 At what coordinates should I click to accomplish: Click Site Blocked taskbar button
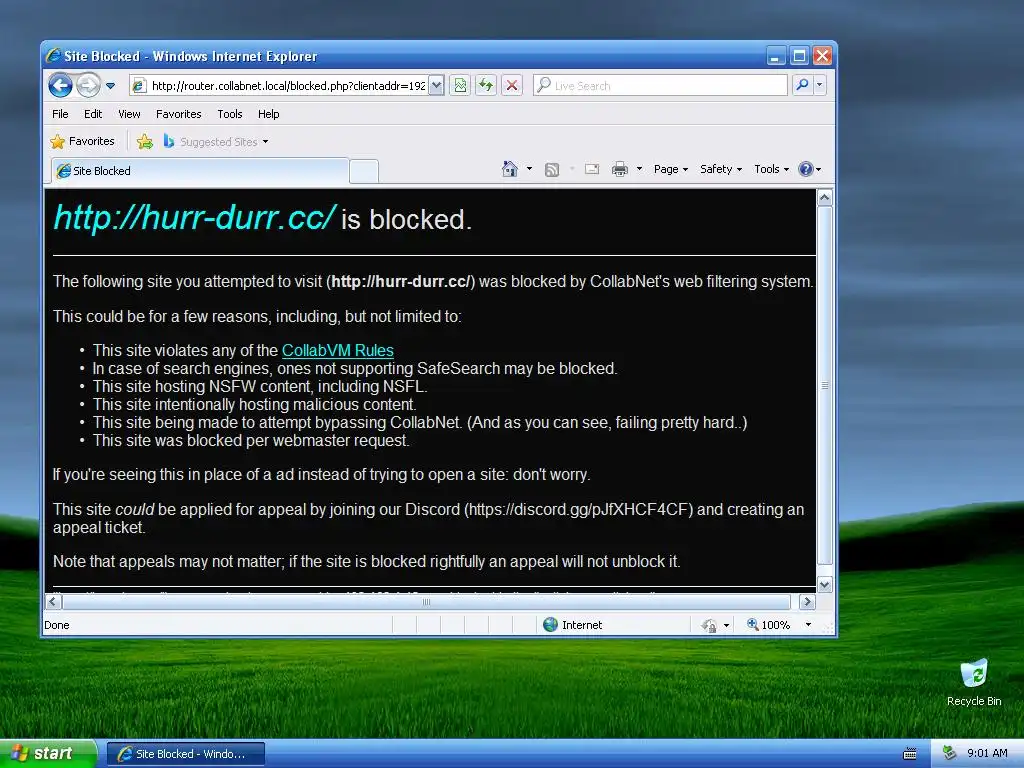(186, 754)
